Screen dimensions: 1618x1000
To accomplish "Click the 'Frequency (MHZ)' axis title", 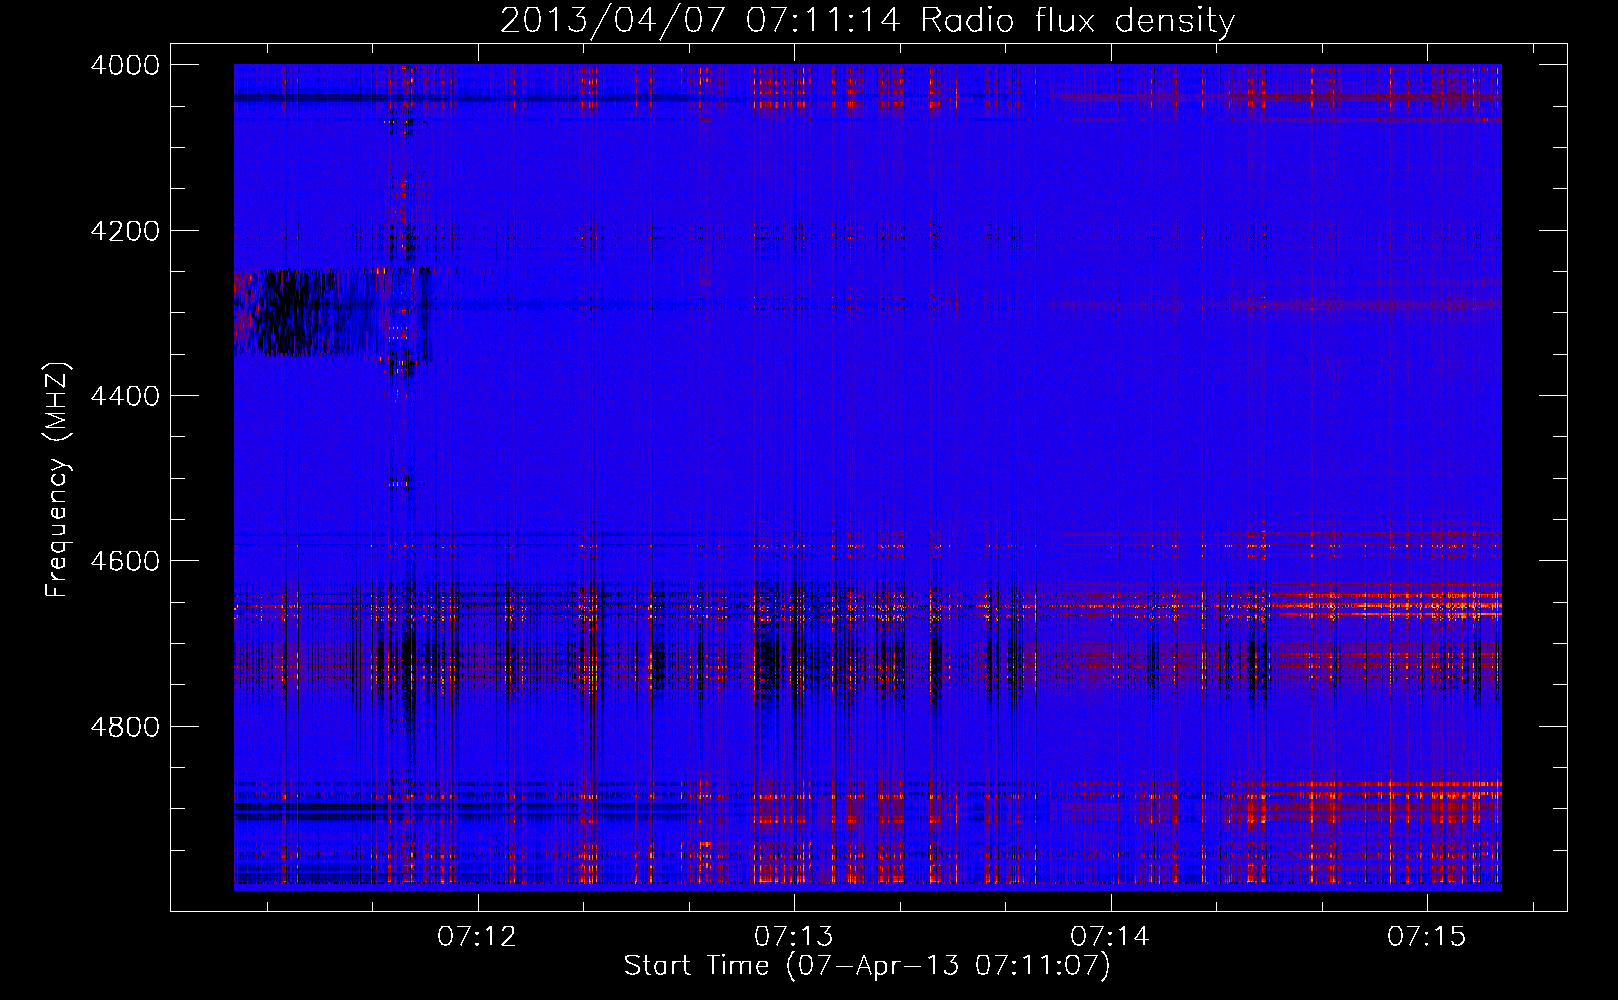I will [x=57, y=480].
